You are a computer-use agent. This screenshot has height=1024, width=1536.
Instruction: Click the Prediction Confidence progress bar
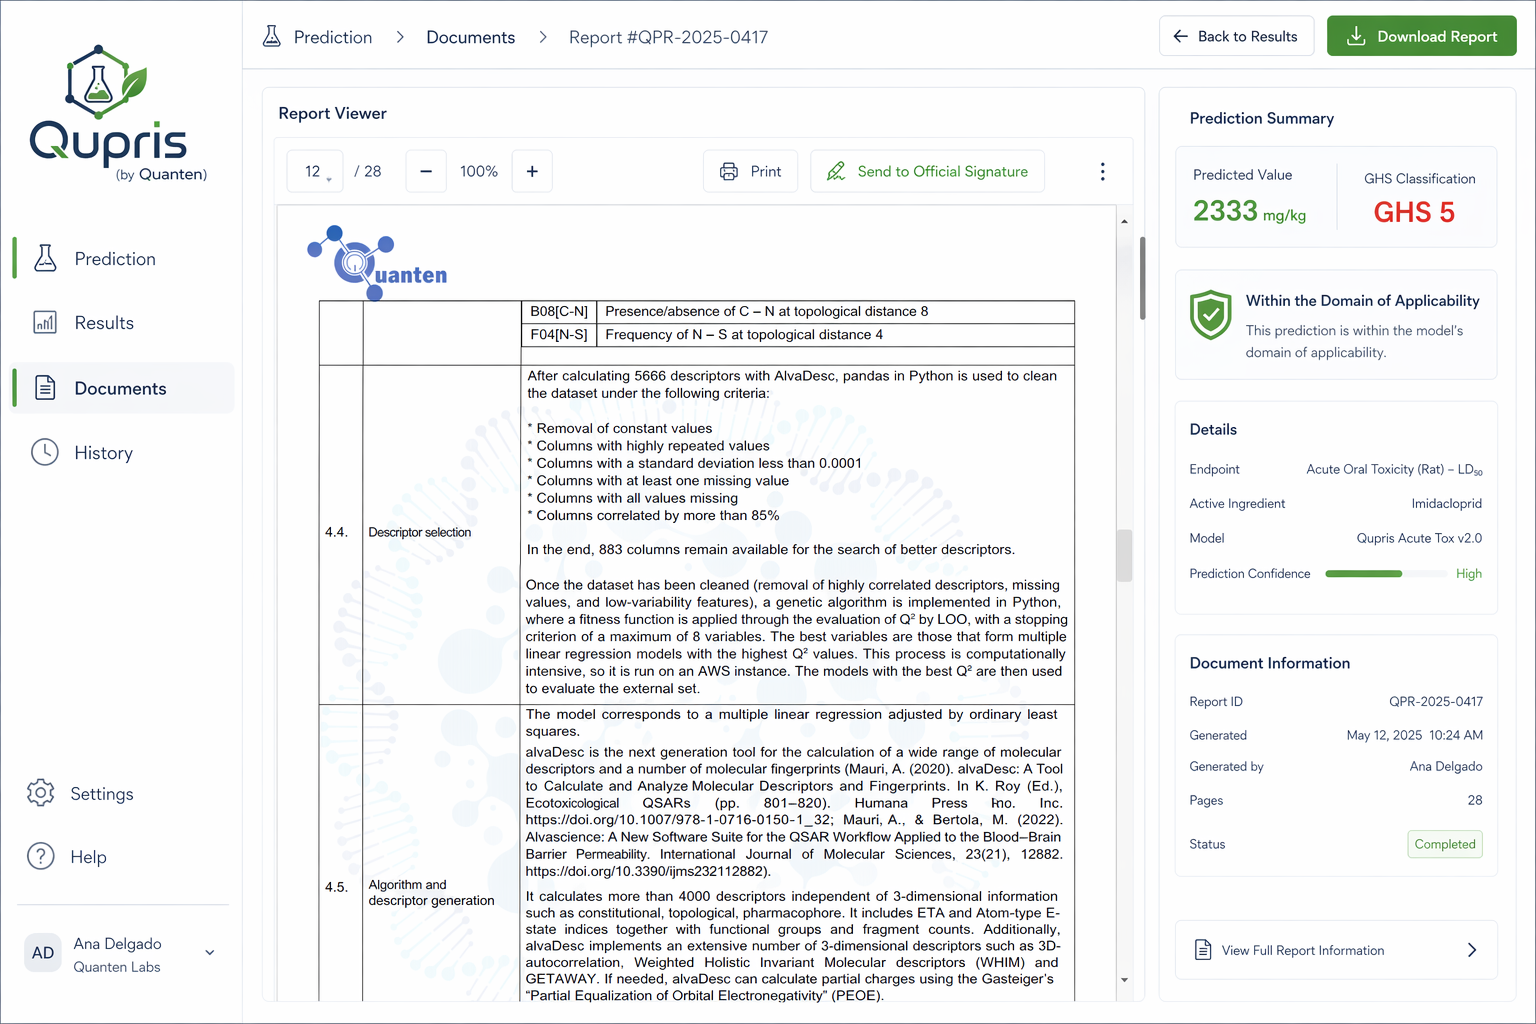click(x=1384, y=574)
